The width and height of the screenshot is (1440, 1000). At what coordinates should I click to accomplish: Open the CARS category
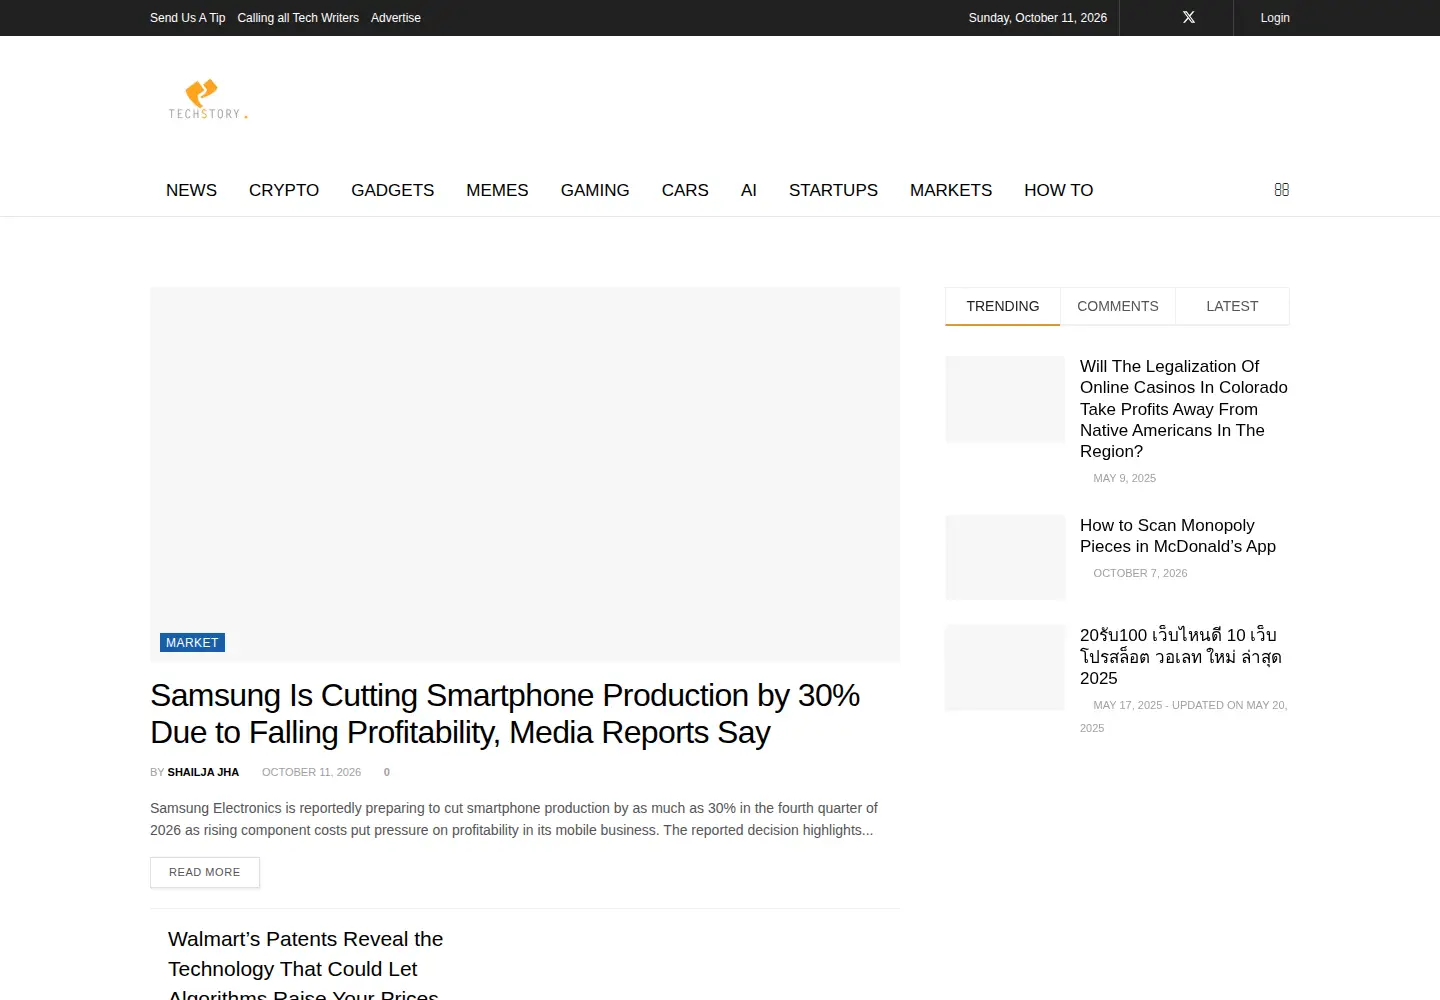click(x=685, y=190)
